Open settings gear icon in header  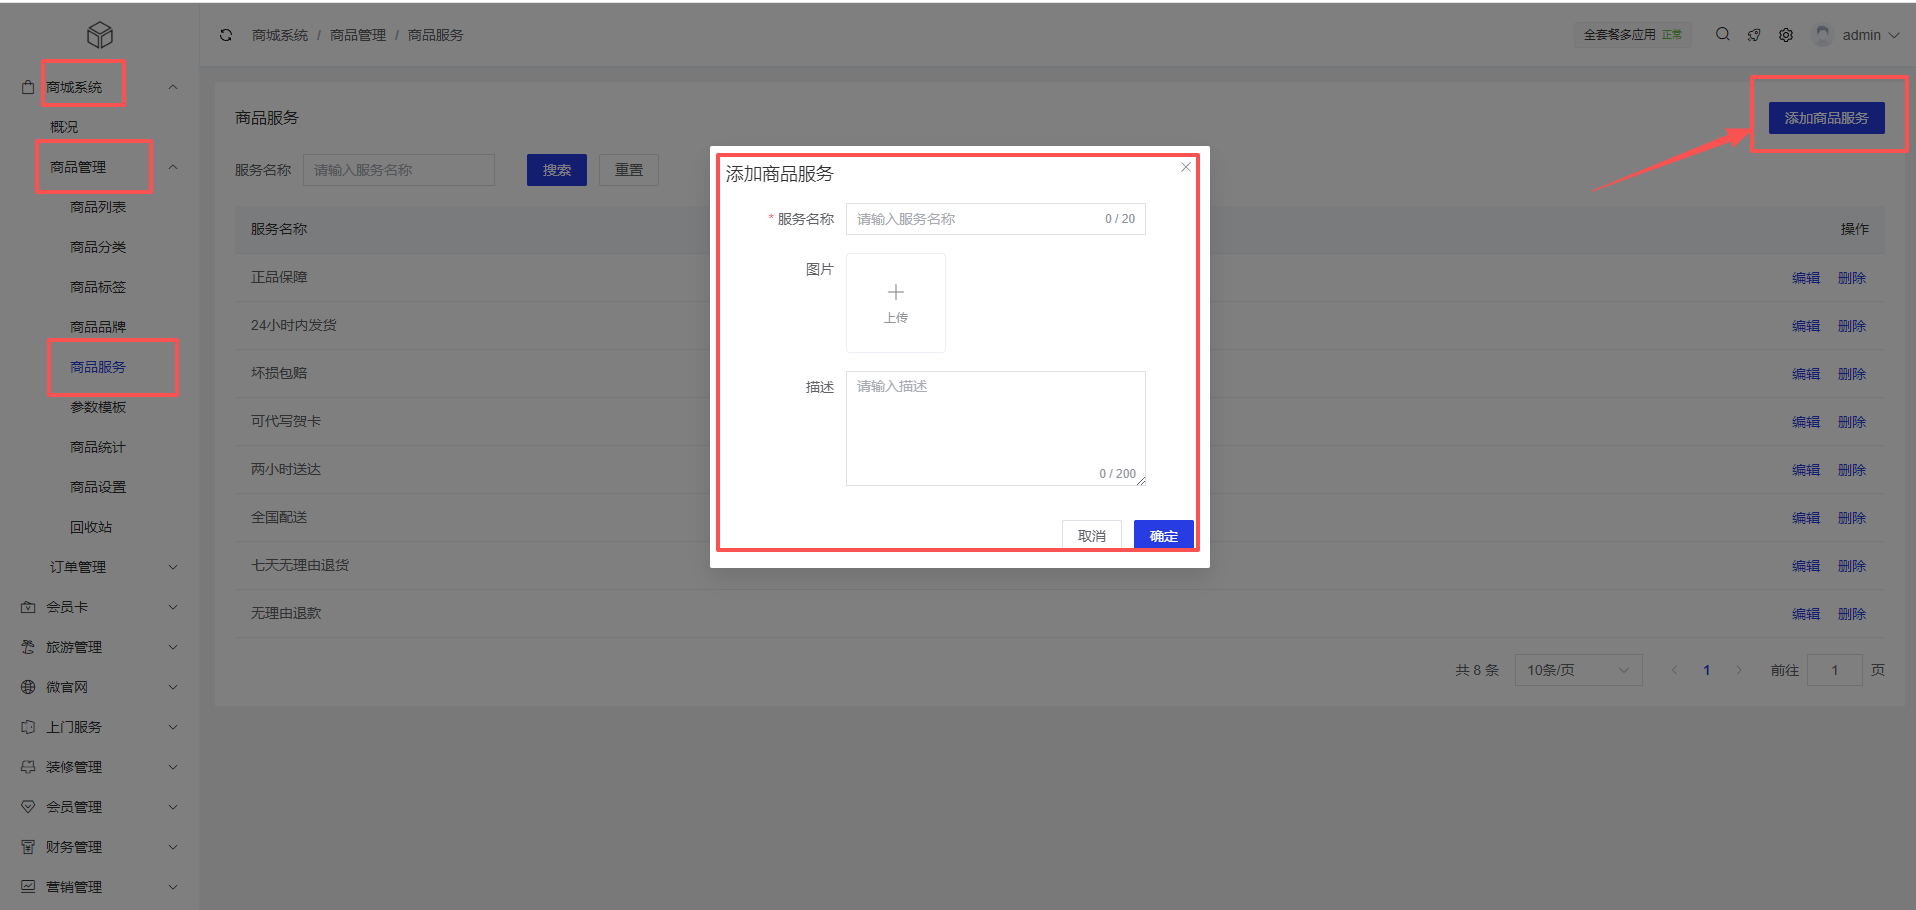[x=1786, y=35]
